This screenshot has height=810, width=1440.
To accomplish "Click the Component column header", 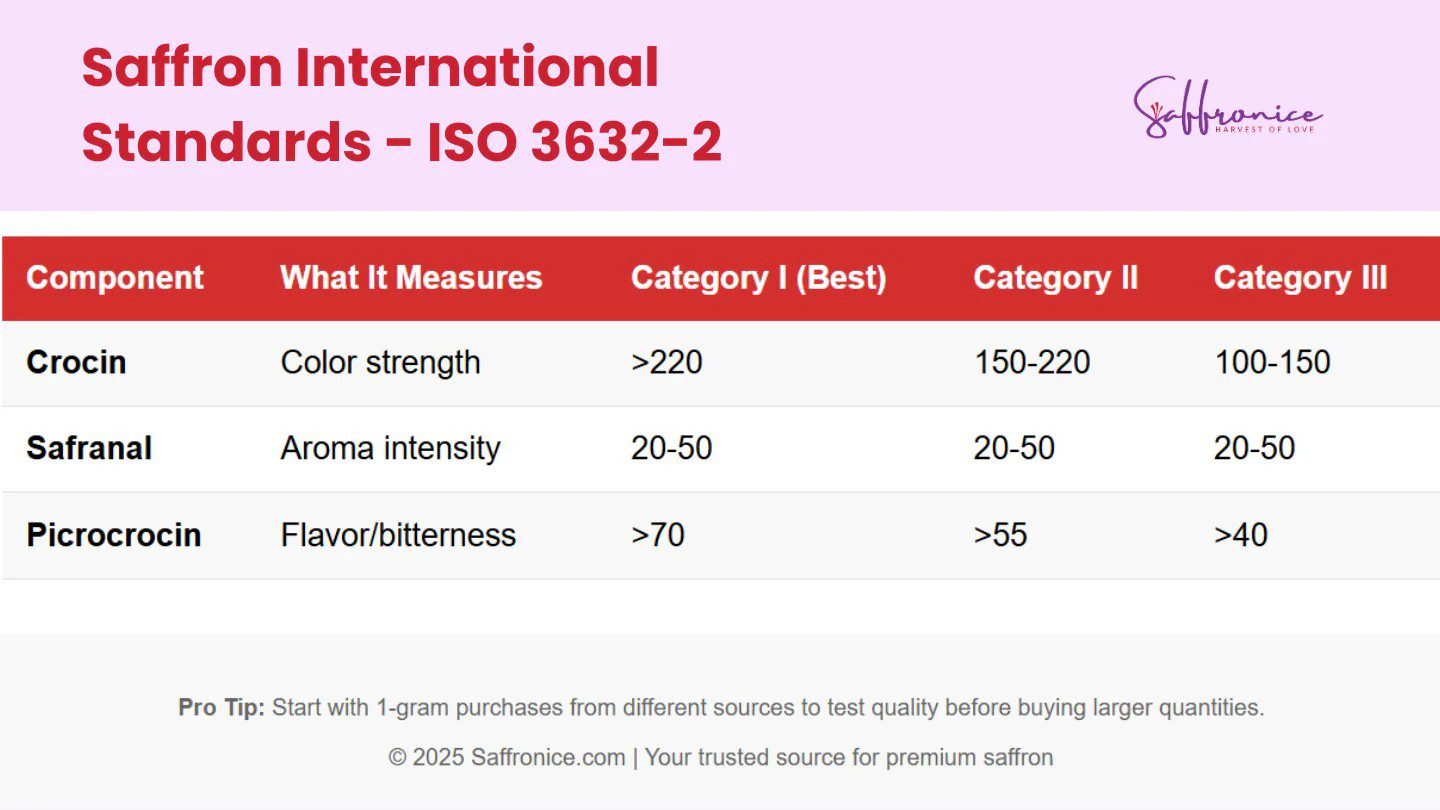I will [x=115, y=278].
